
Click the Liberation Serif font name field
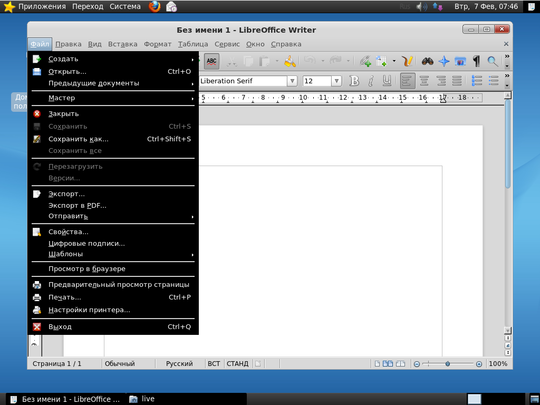point(243,81)
